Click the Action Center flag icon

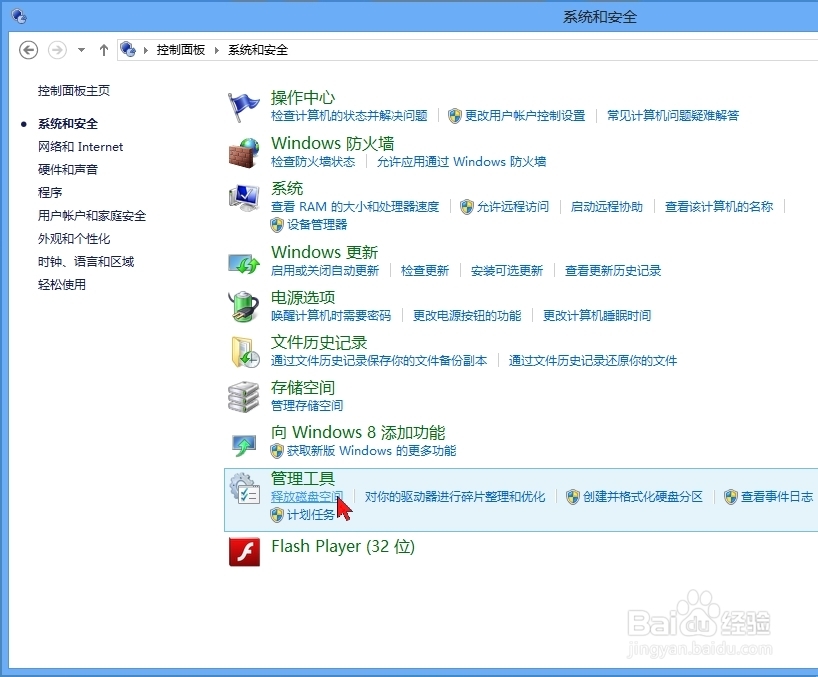(244, 106)
